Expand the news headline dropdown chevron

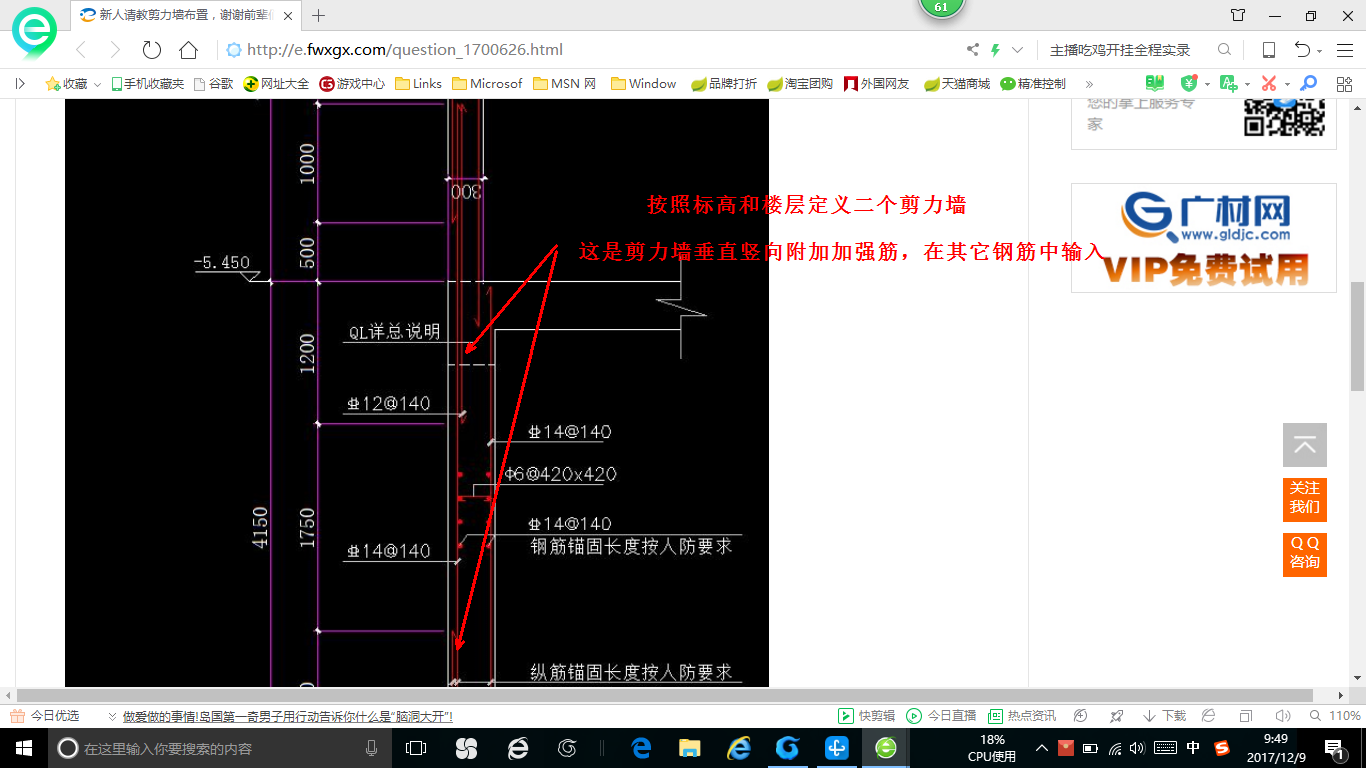tap(111, 716)
